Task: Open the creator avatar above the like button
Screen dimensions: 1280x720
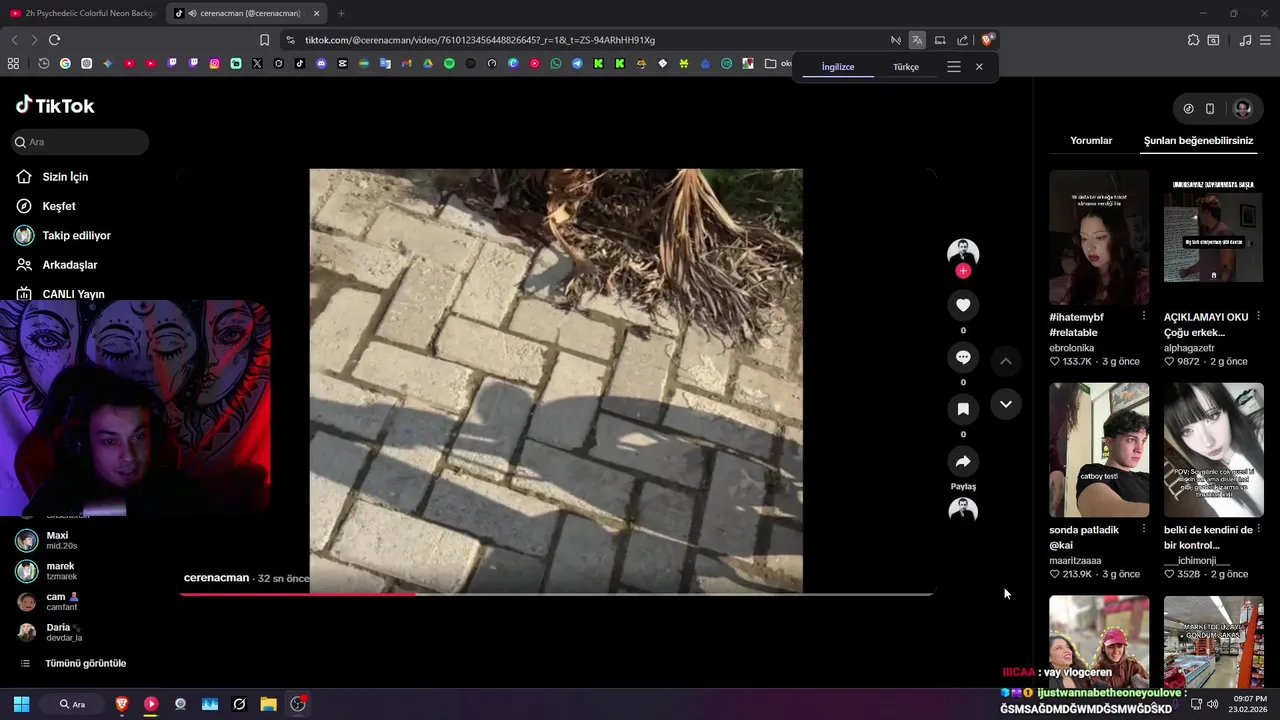Action: click(963, 252)
